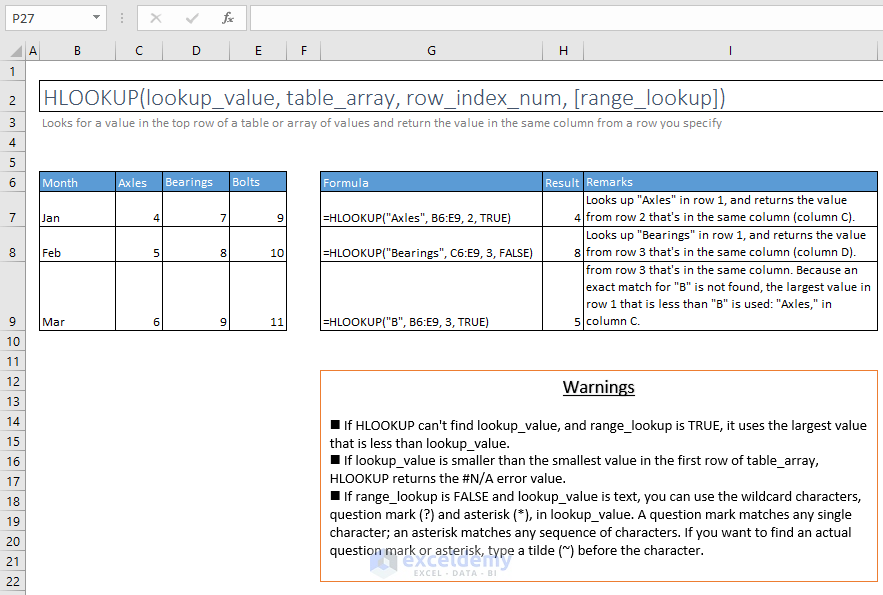Click the 'exact match for "B"' remark cell
The width and height of the screenshot is (883, 595).
730,296
